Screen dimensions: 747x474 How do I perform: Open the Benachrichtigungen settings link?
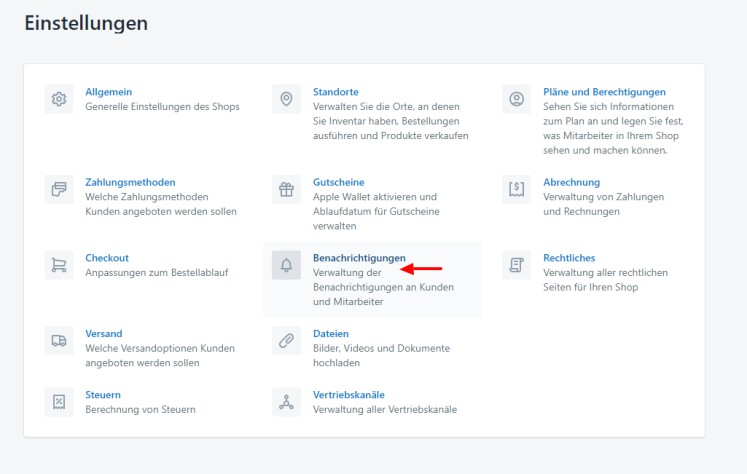tap(359, 258)
